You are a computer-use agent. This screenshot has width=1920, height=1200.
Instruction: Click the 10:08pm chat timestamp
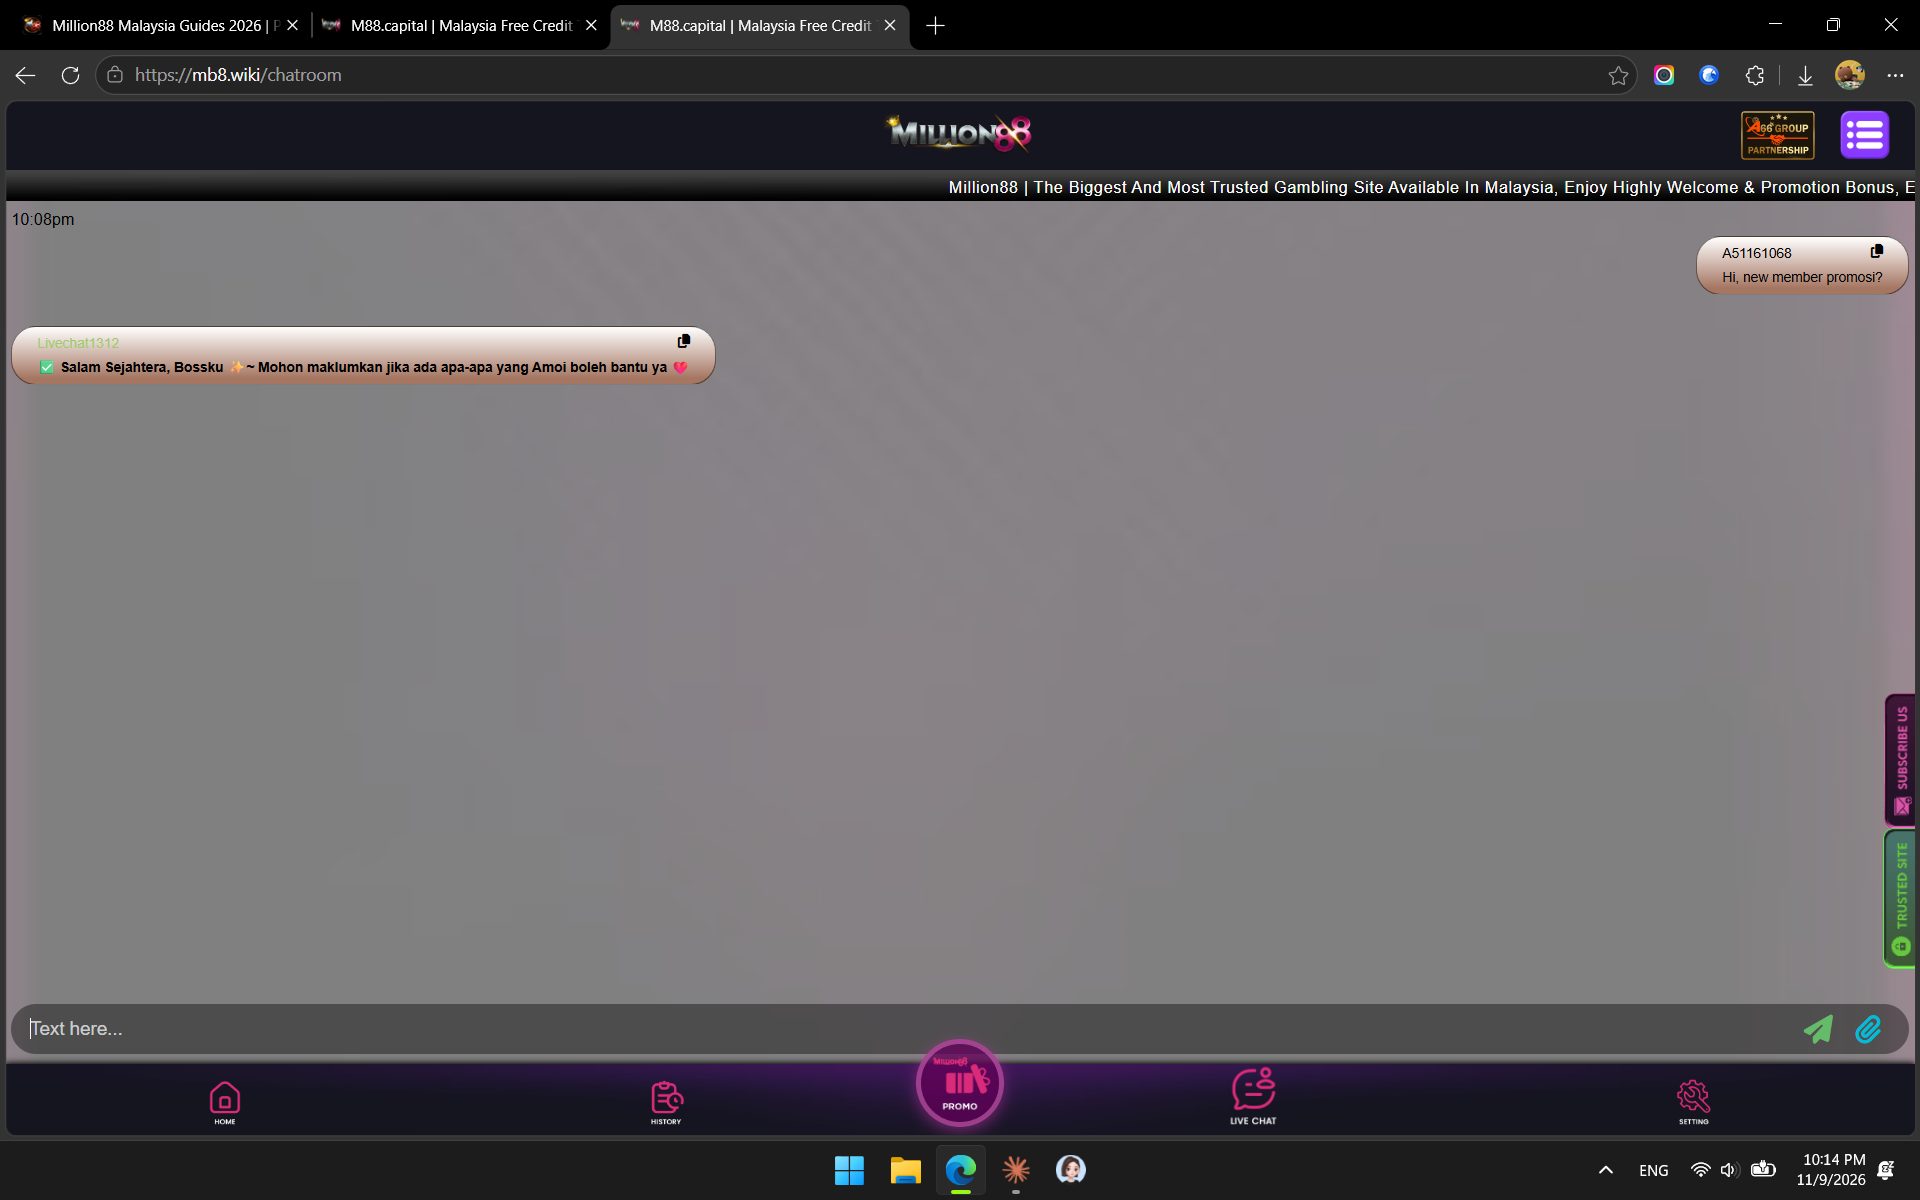43,219
